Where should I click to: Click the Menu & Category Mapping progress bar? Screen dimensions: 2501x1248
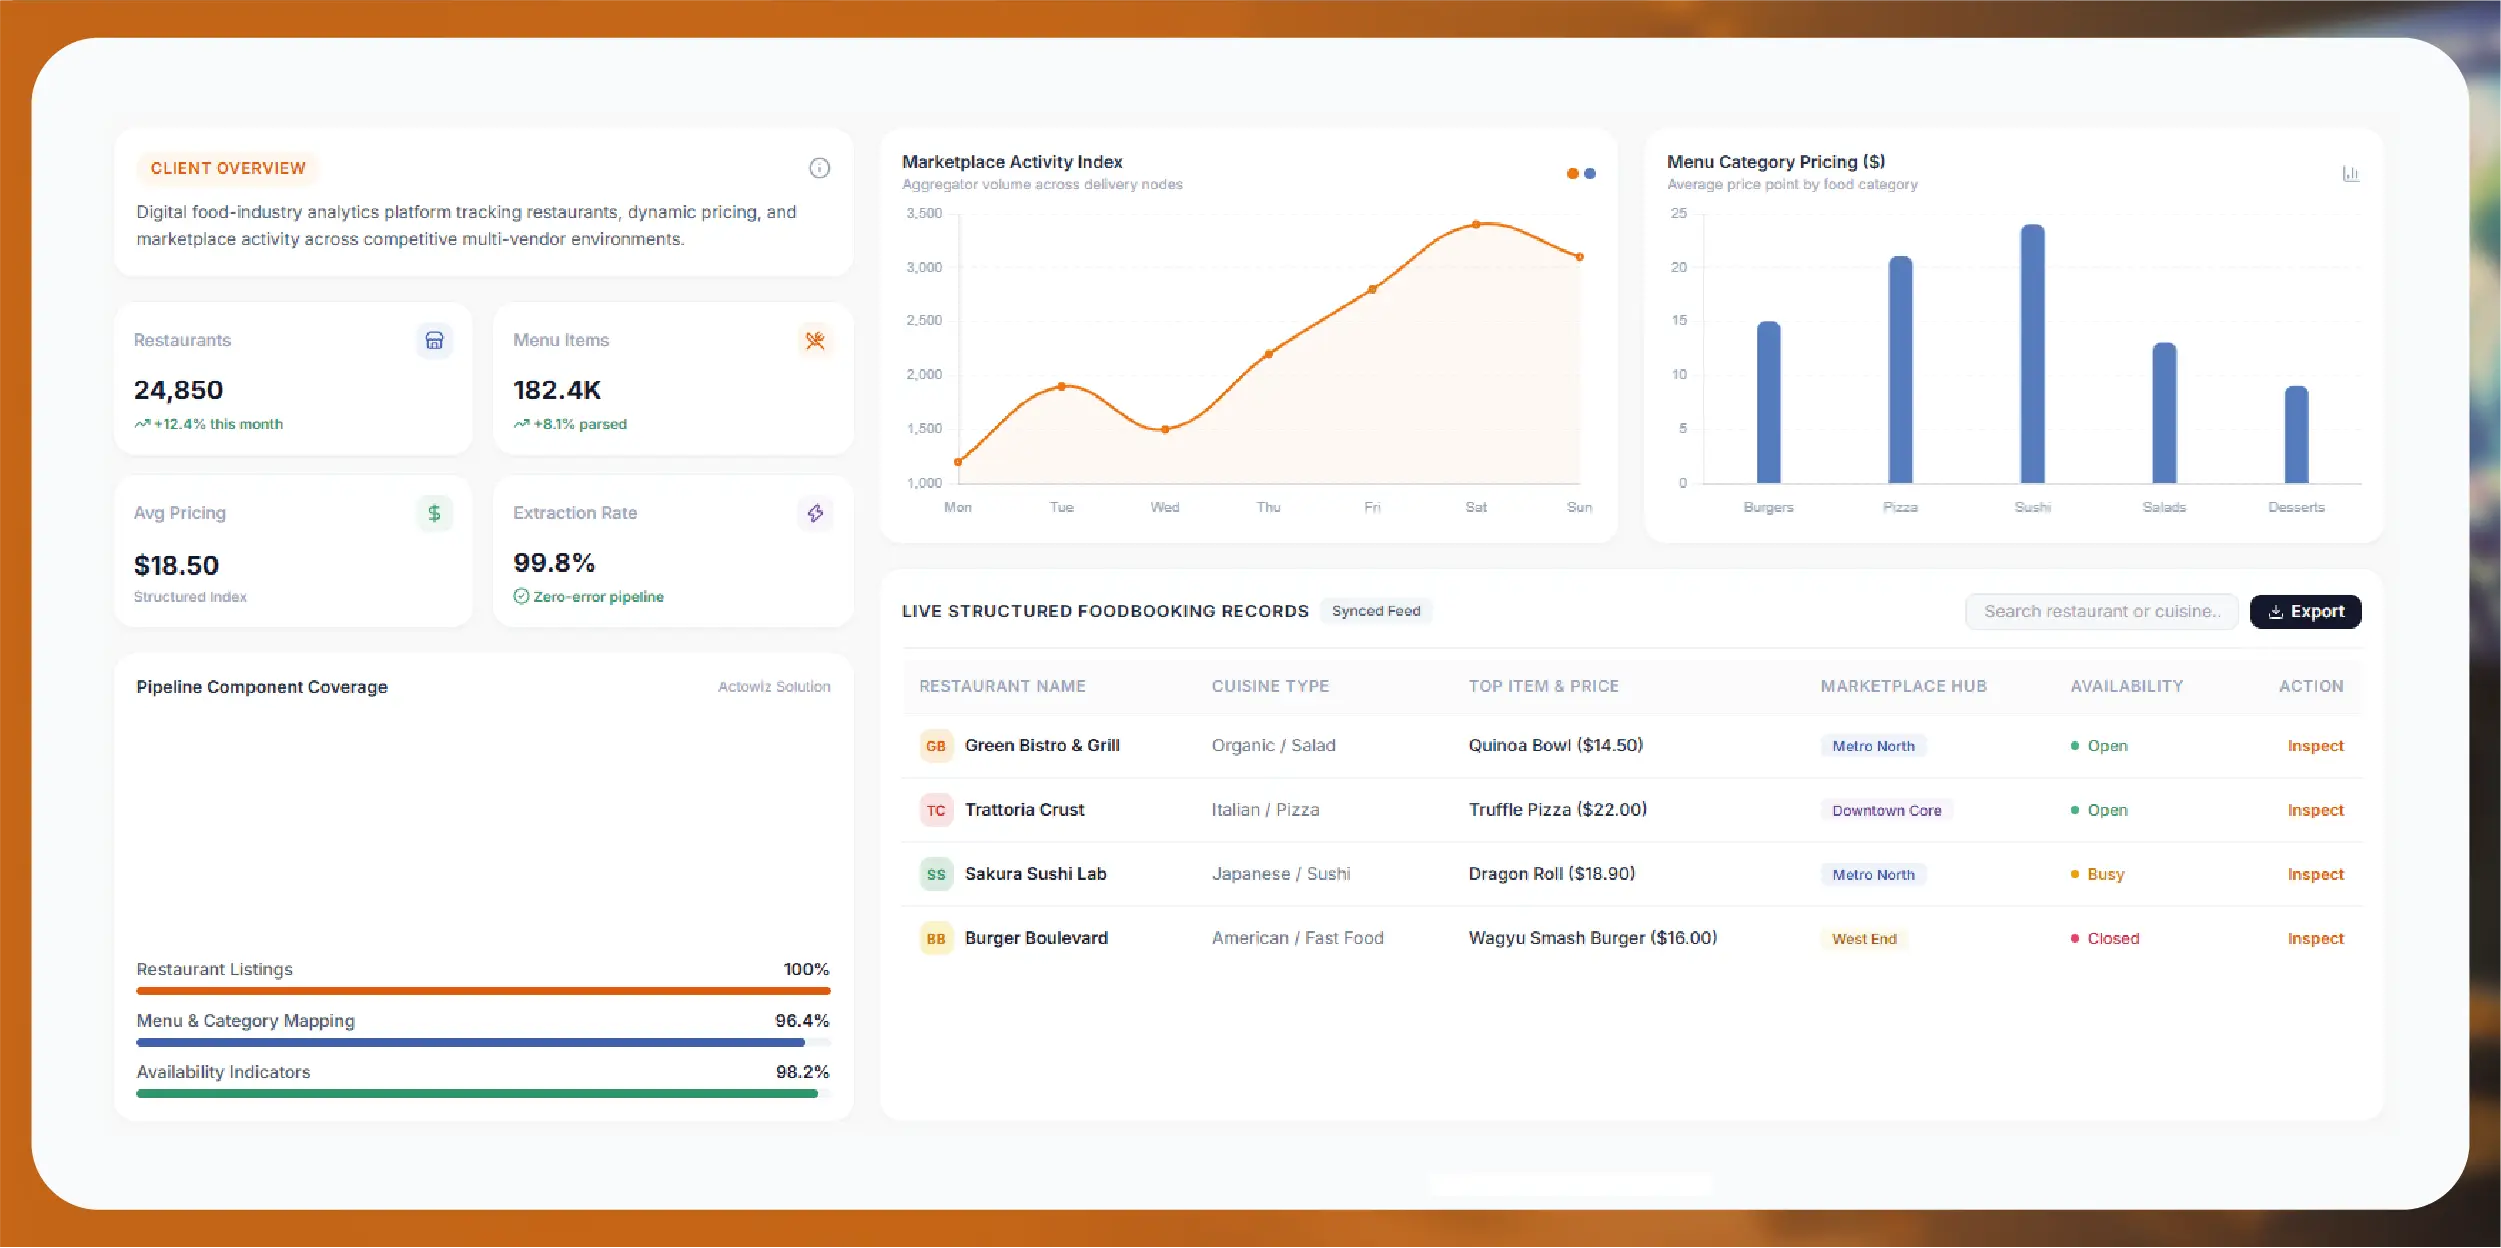coord(483,1042)
